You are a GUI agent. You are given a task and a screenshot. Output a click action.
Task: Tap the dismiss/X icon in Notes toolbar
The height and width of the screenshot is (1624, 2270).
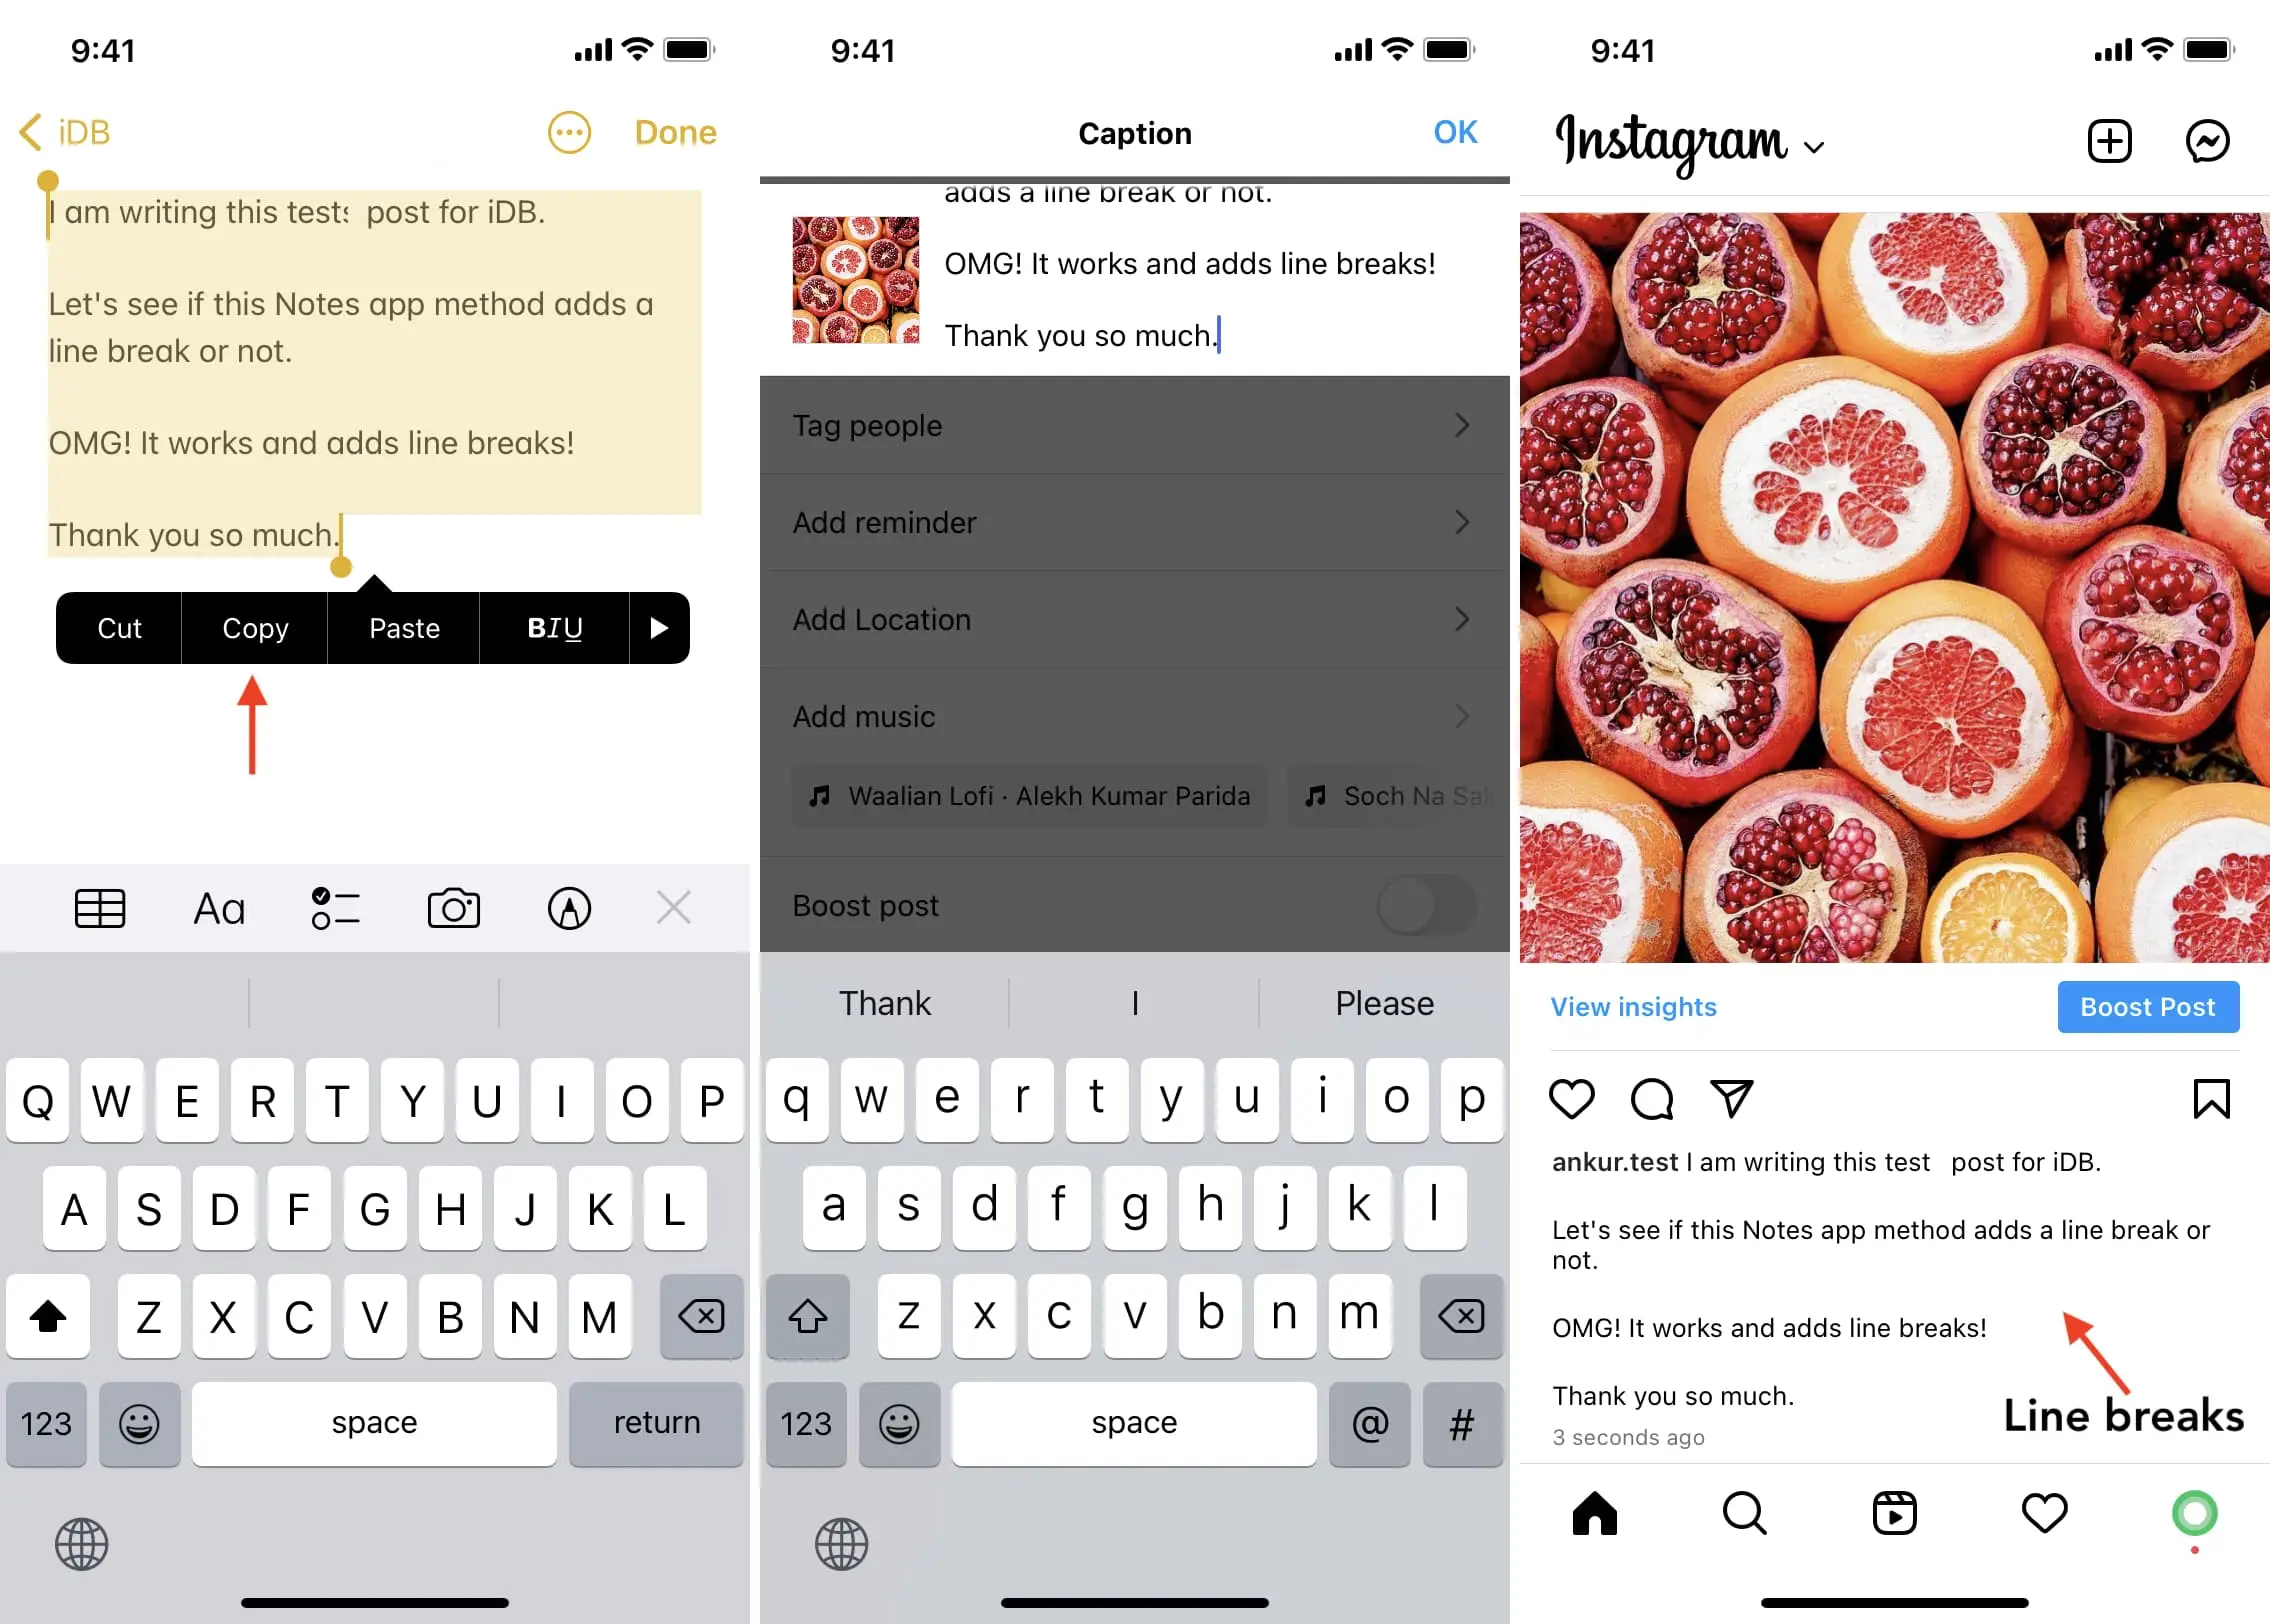[675, 907]
